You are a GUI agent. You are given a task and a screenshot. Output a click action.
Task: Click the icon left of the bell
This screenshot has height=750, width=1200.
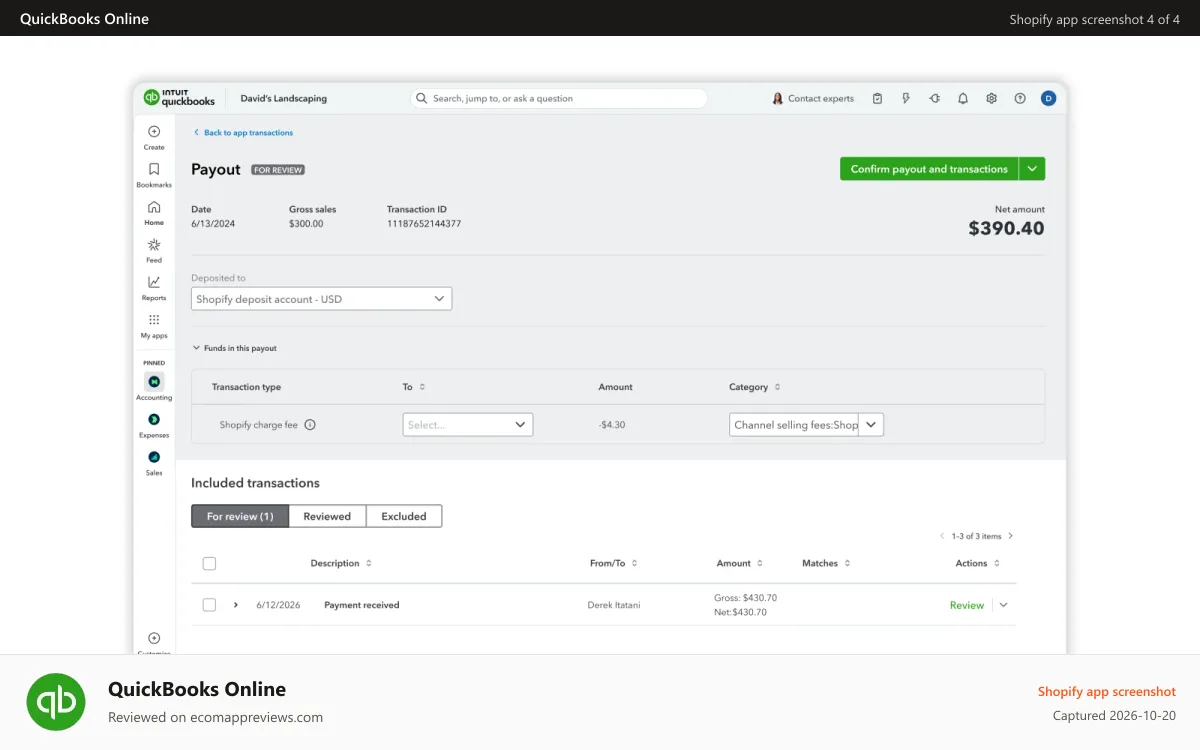point(934,98)
